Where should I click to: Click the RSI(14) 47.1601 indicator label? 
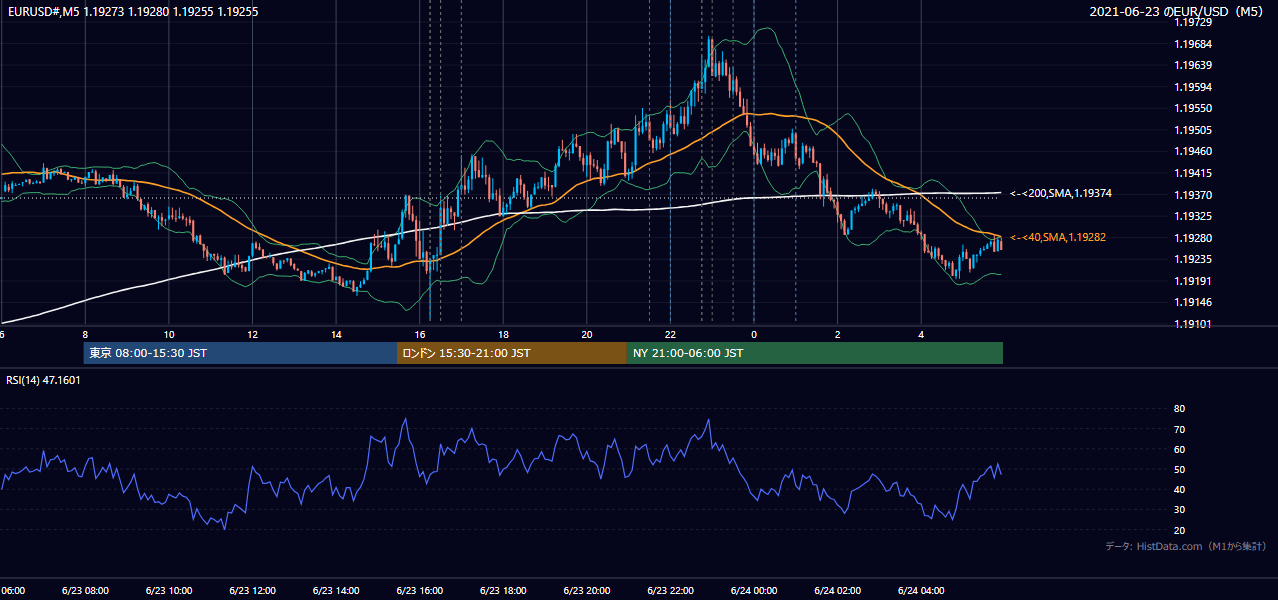[44, 380]
